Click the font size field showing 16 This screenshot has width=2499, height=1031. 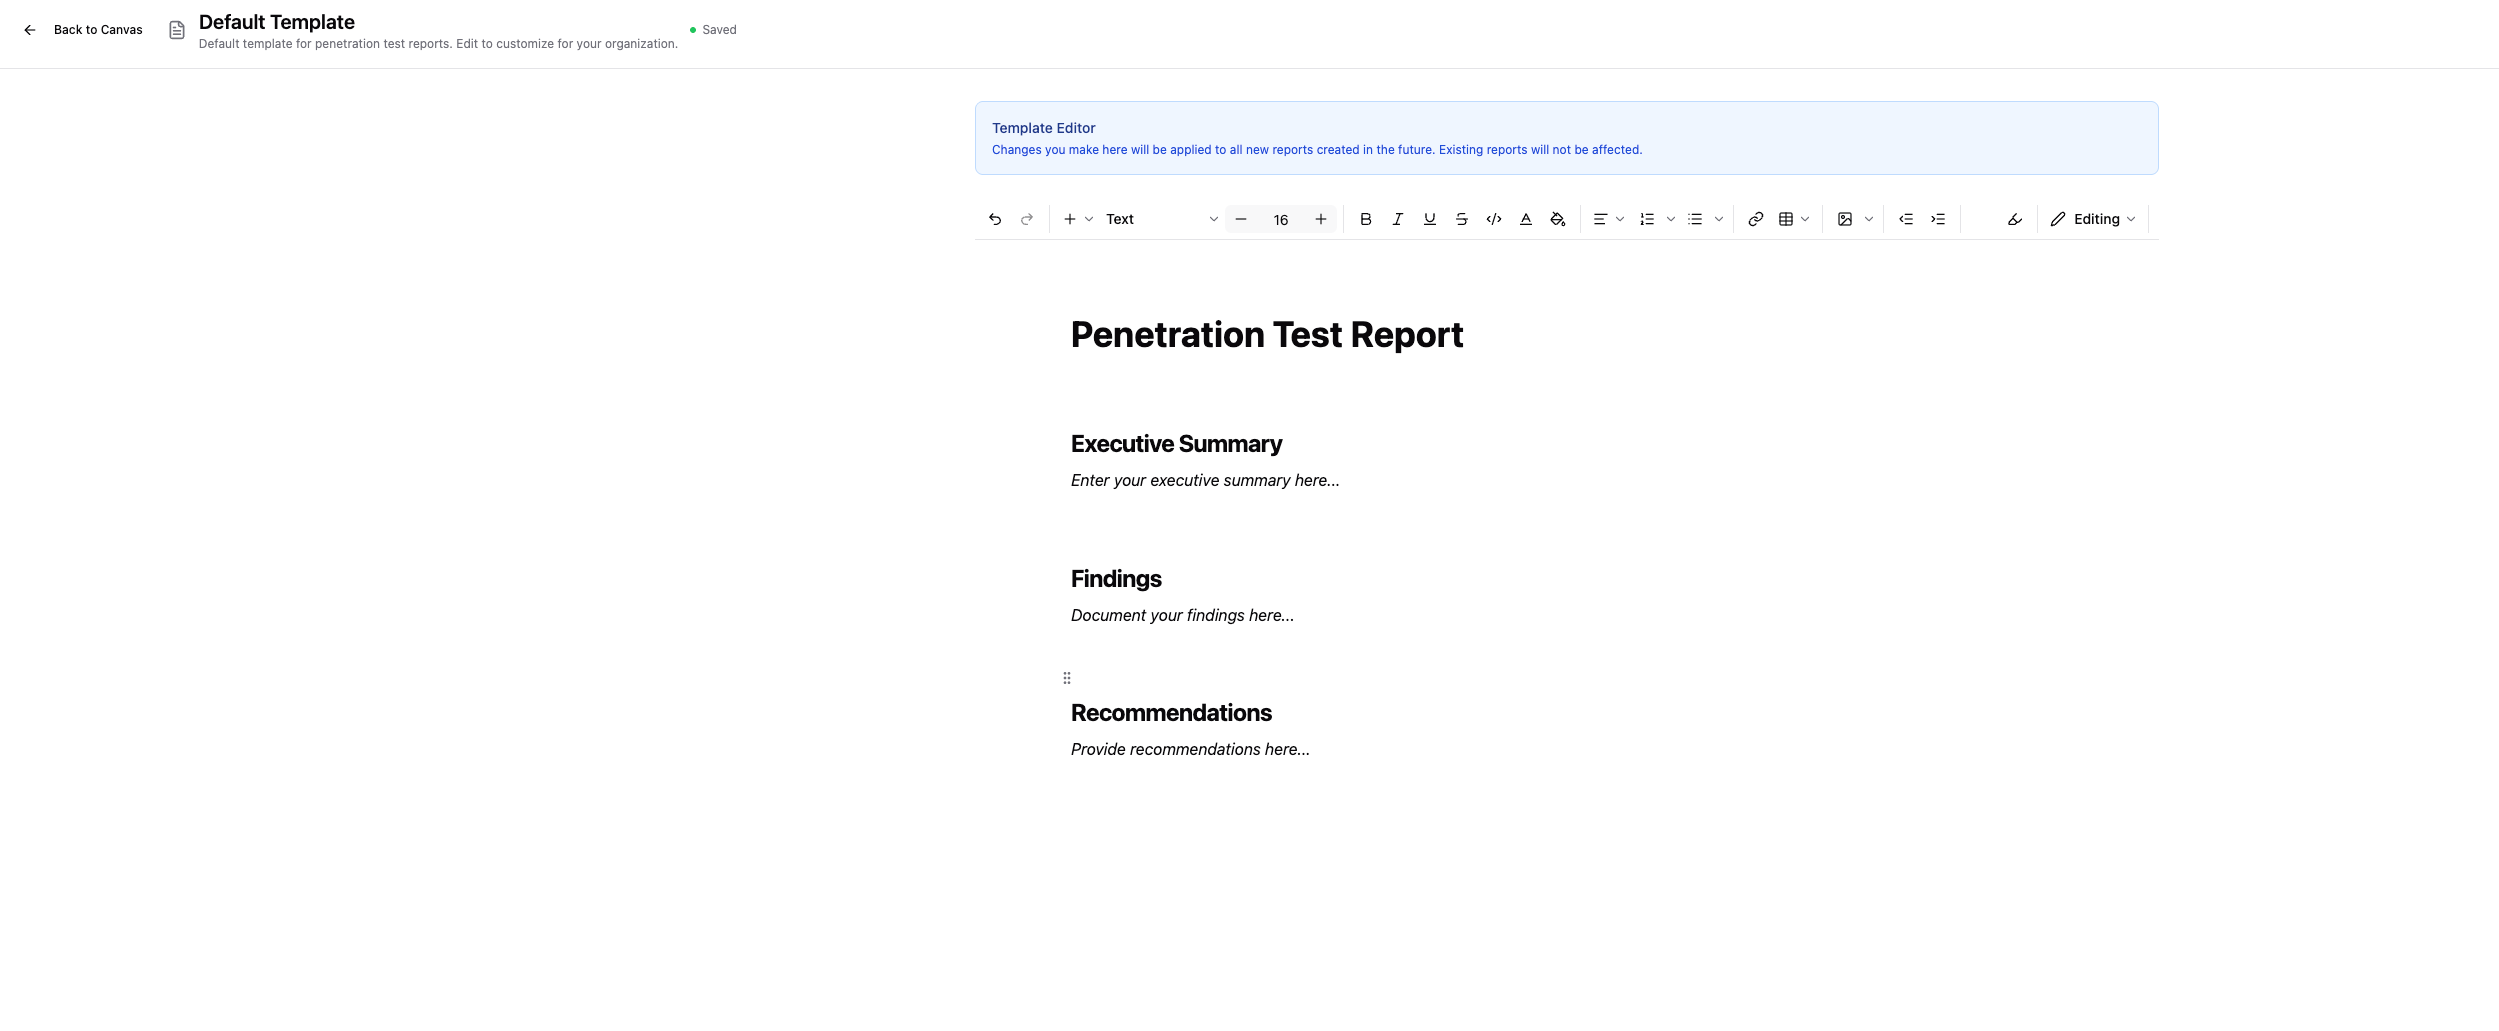pos(1280,220)
